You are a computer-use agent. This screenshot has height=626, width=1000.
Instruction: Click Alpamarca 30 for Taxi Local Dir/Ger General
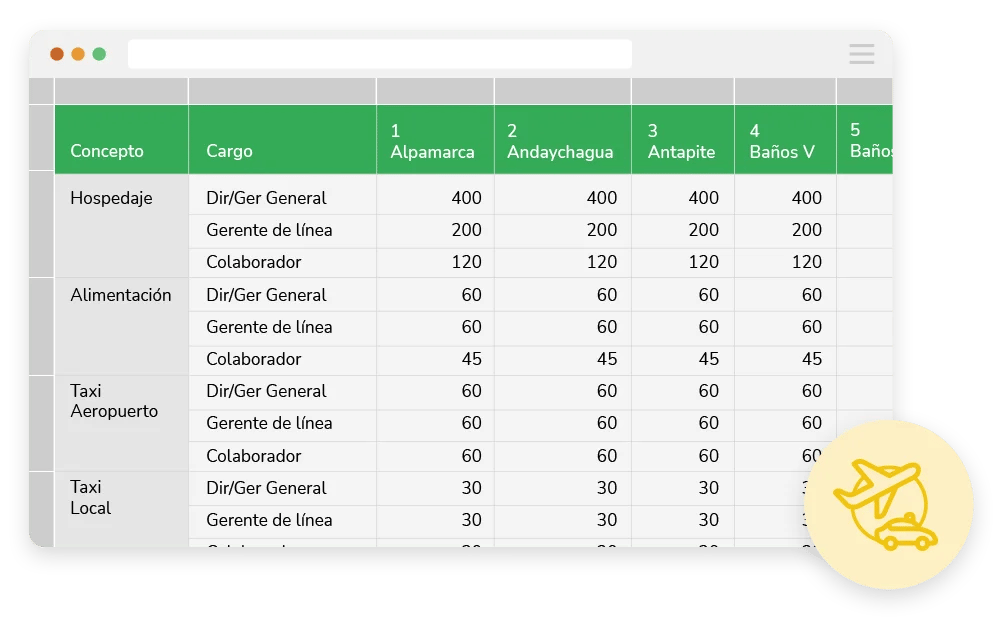(436, 488)
